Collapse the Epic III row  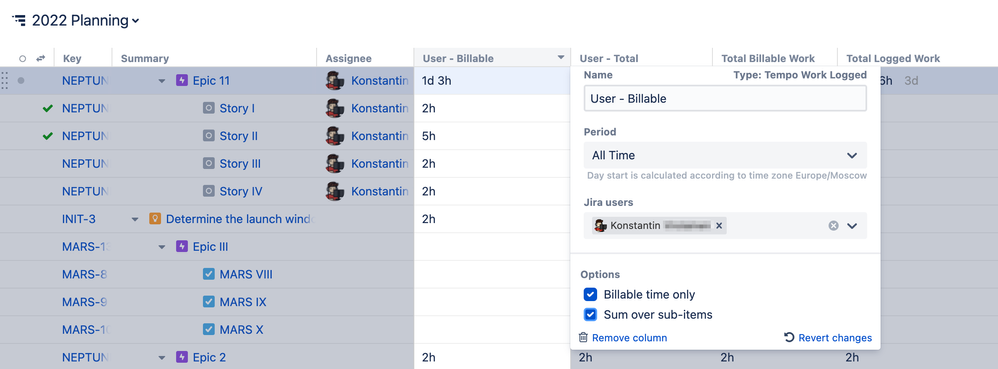(x=162, y=247)
